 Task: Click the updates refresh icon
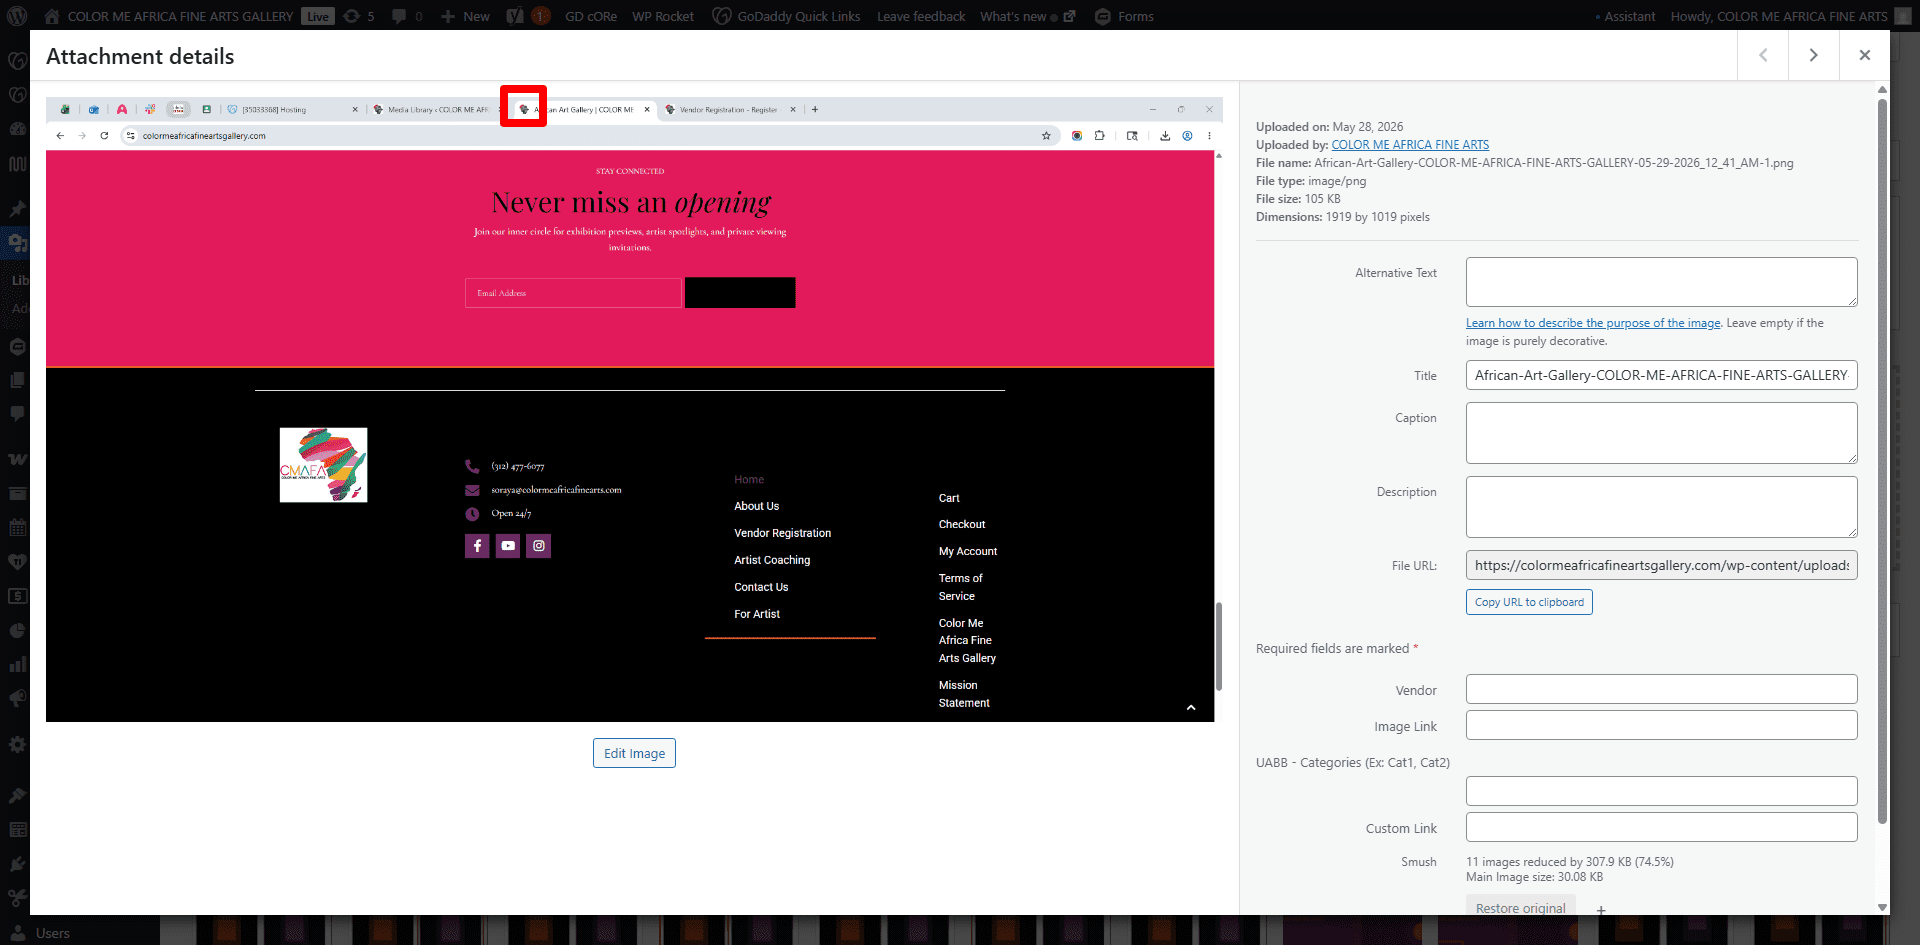pos(351,16)
